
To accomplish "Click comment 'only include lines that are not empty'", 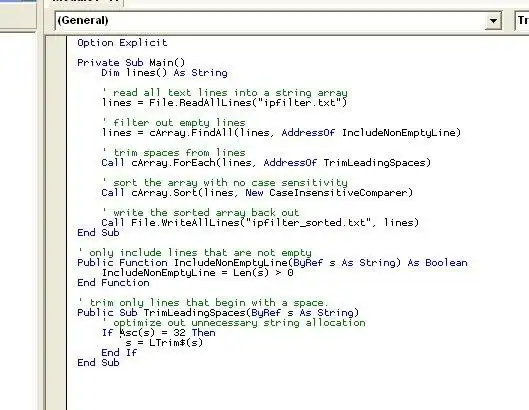I will click(x=195, y=253).
